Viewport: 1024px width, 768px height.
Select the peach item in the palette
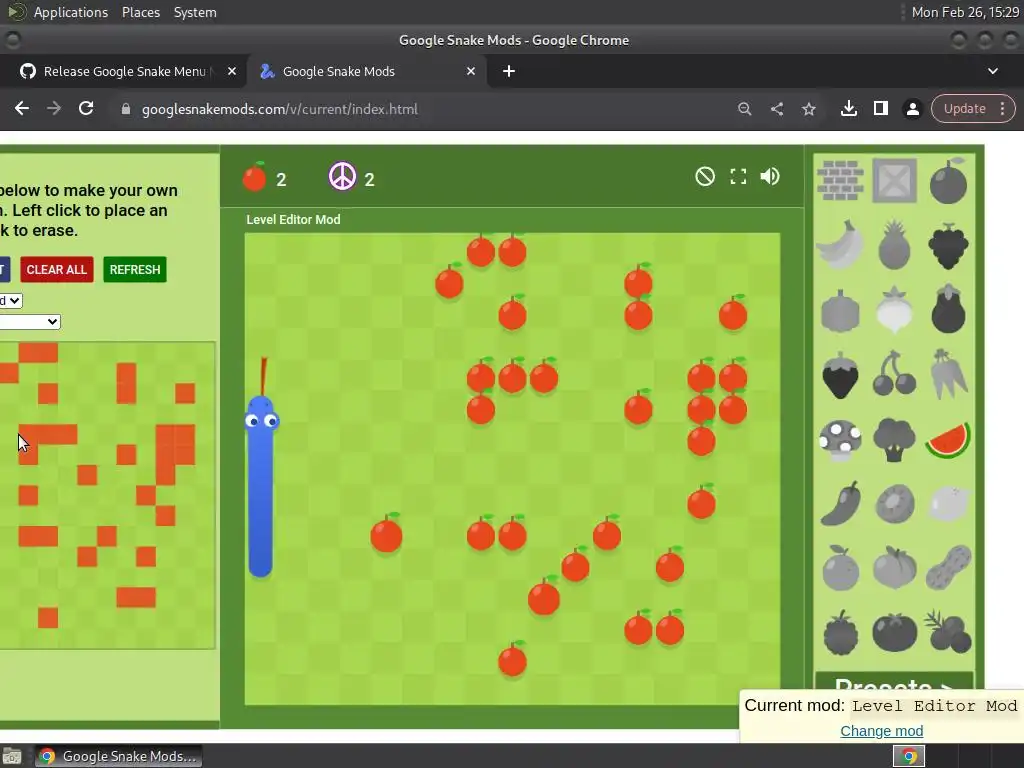tap(894, 568)
